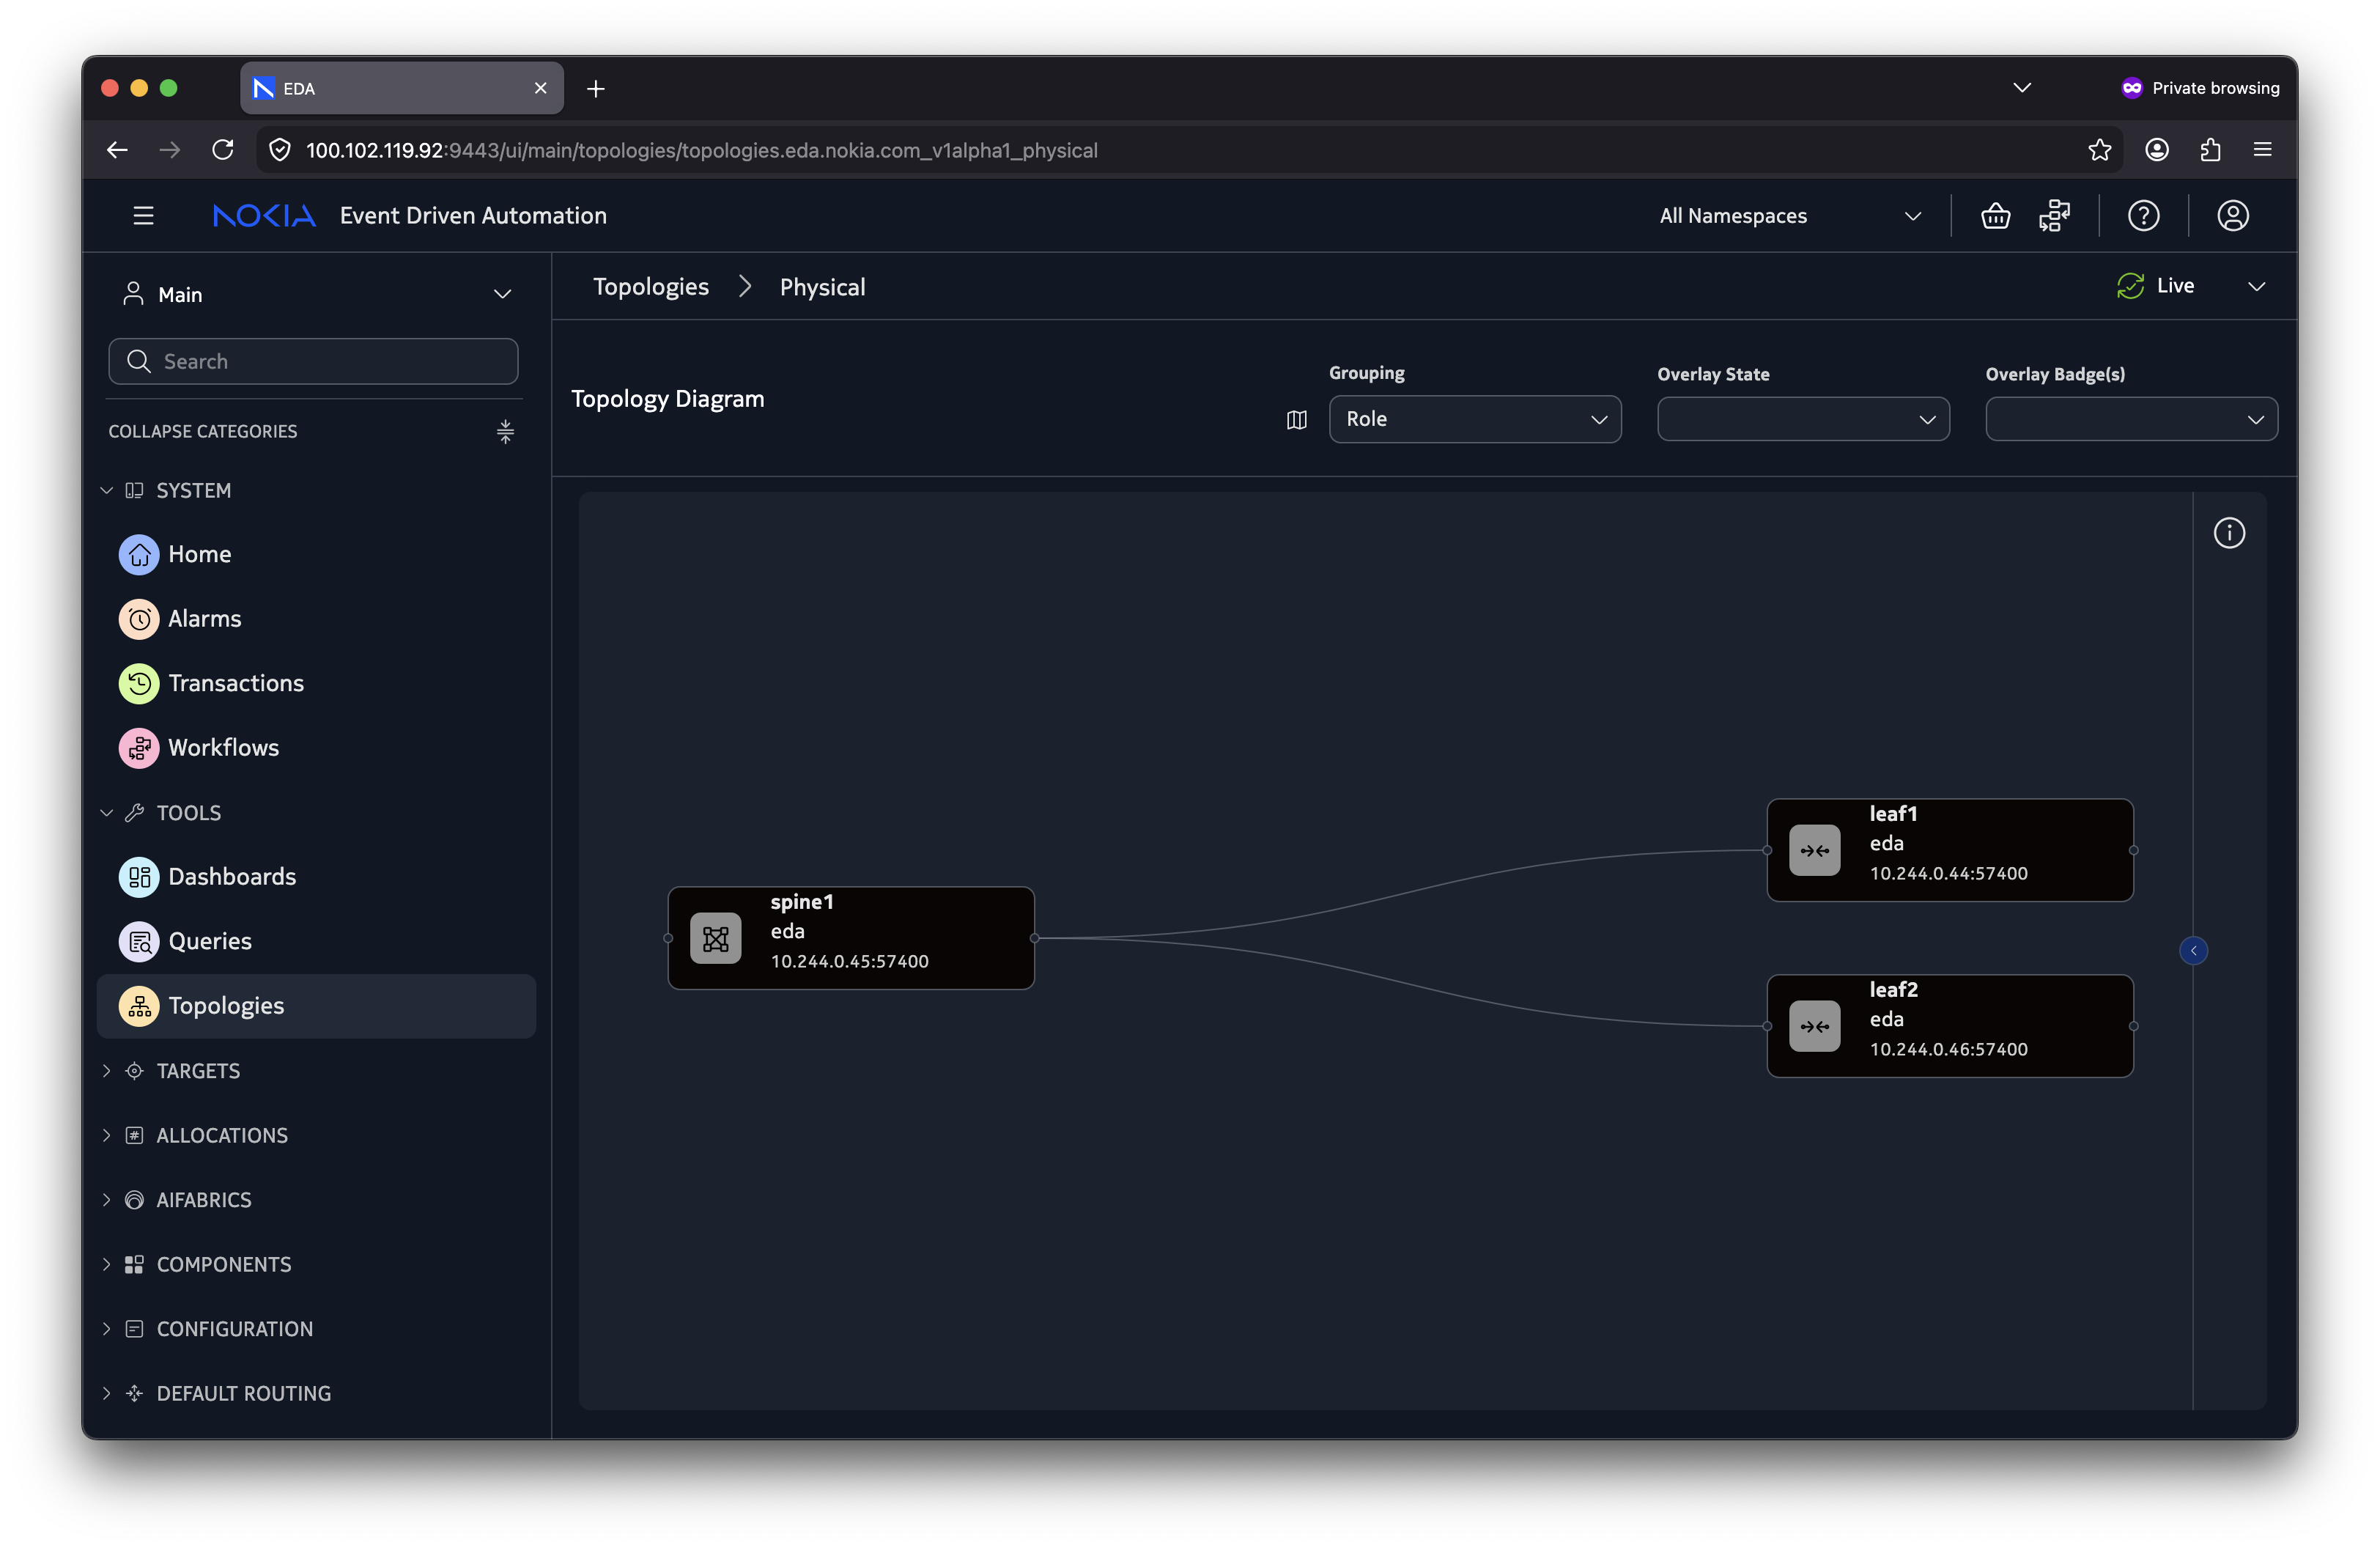Click the leaf1 node icon
The height and width of the screenshot is (1548, 2380).
tap(1815, 851)
